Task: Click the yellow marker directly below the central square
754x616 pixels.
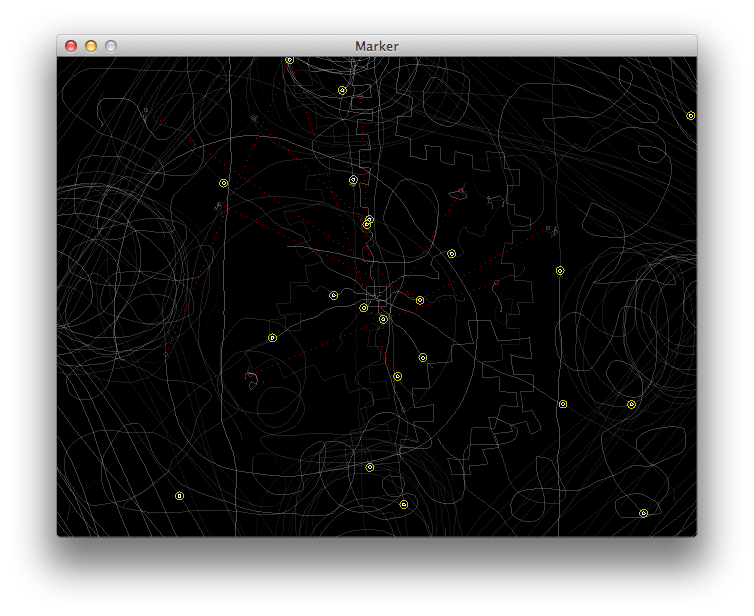Action: point(383,320)
